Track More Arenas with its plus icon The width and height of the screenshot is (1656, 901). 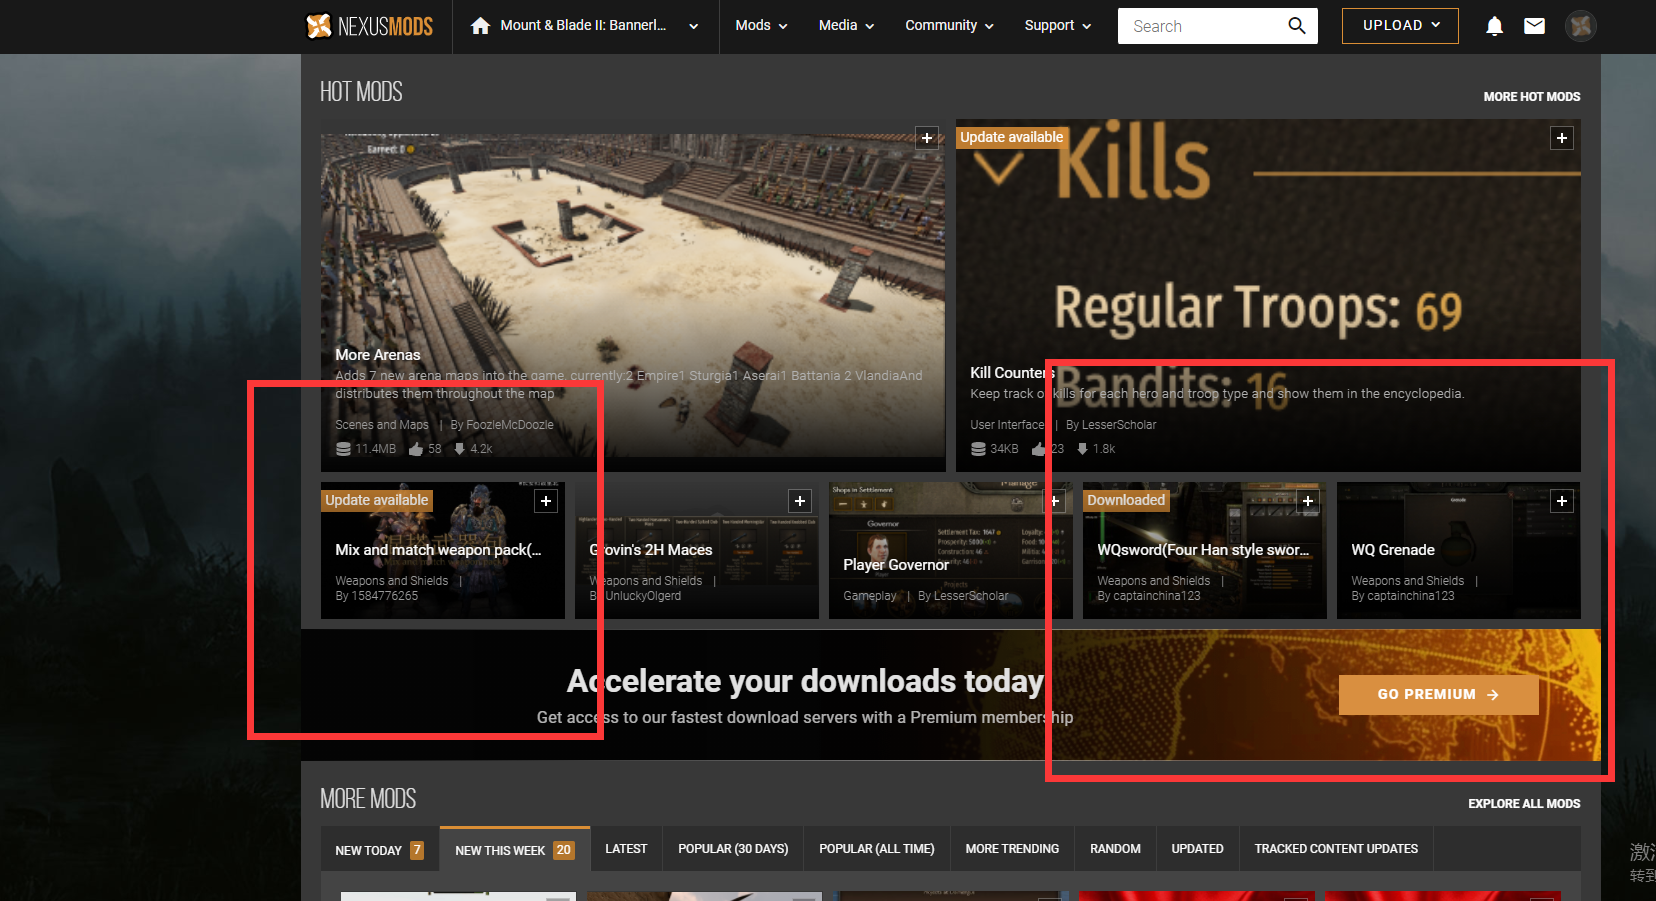pyautogui.click(x=927, y=138)
